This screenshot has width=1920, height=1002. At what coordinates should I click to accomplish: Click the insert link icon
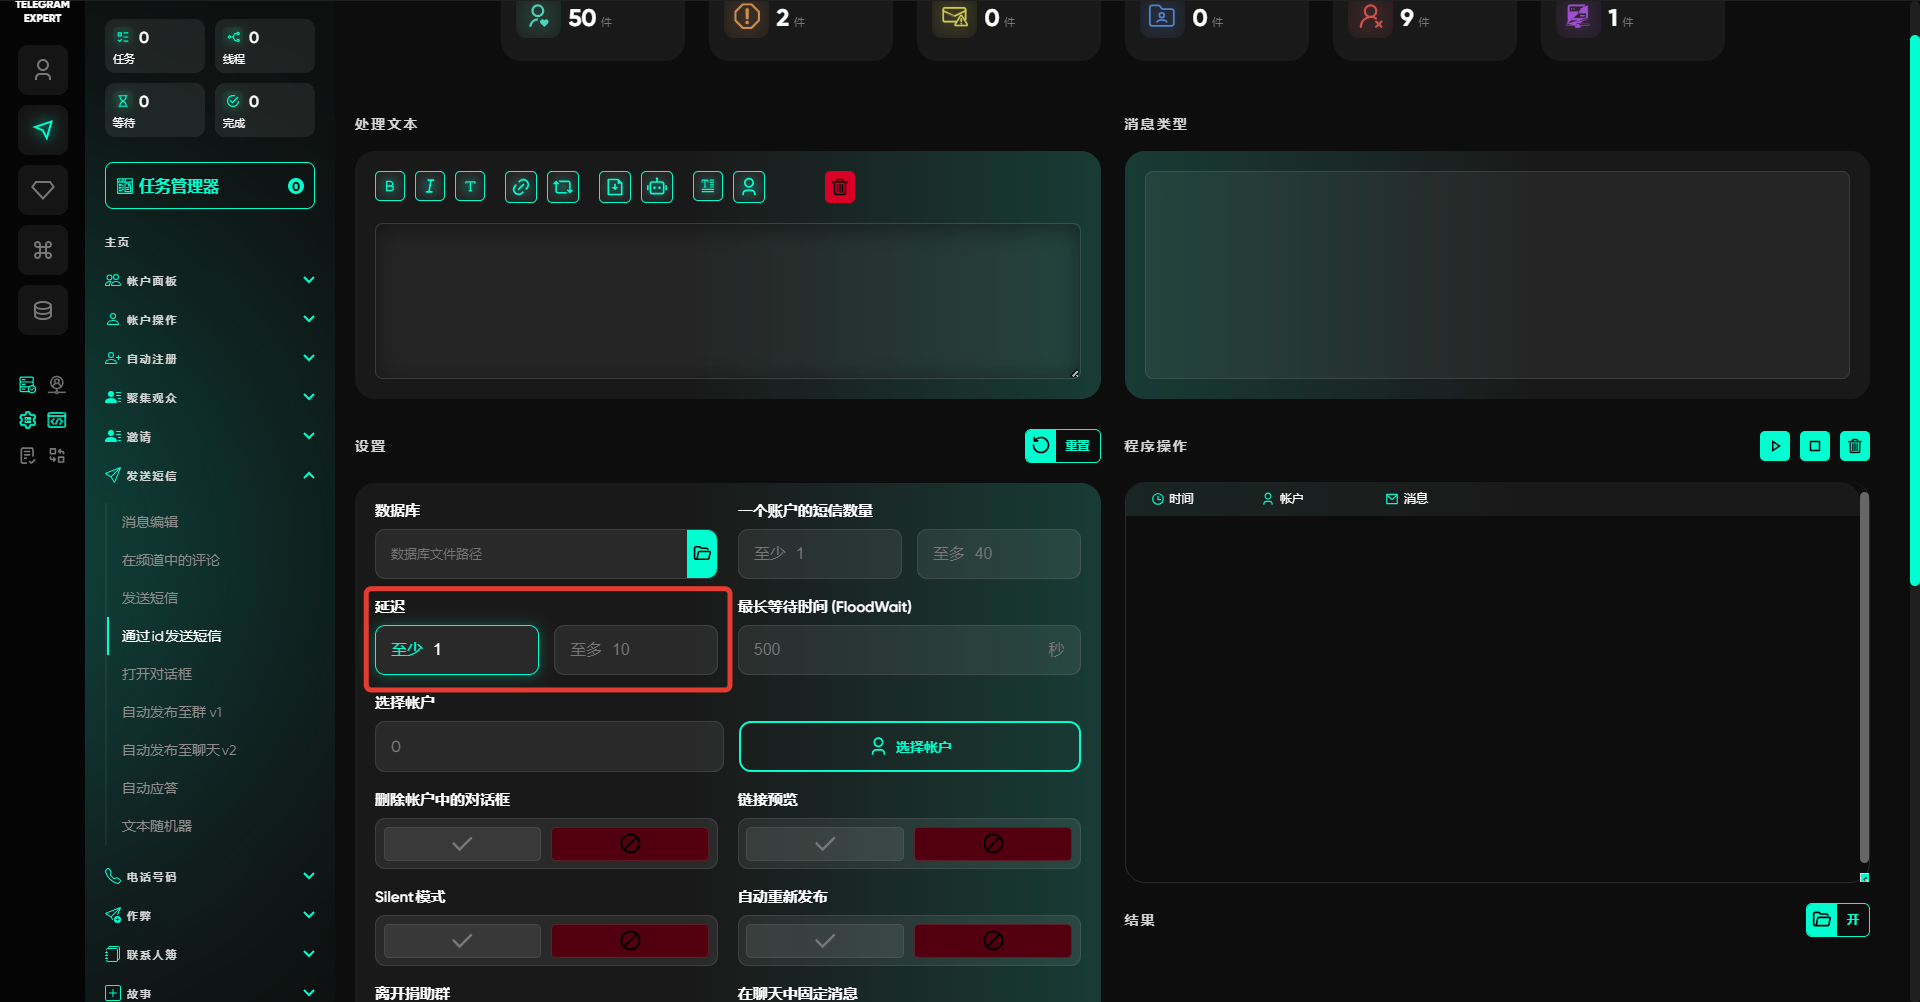click(520, 187)
